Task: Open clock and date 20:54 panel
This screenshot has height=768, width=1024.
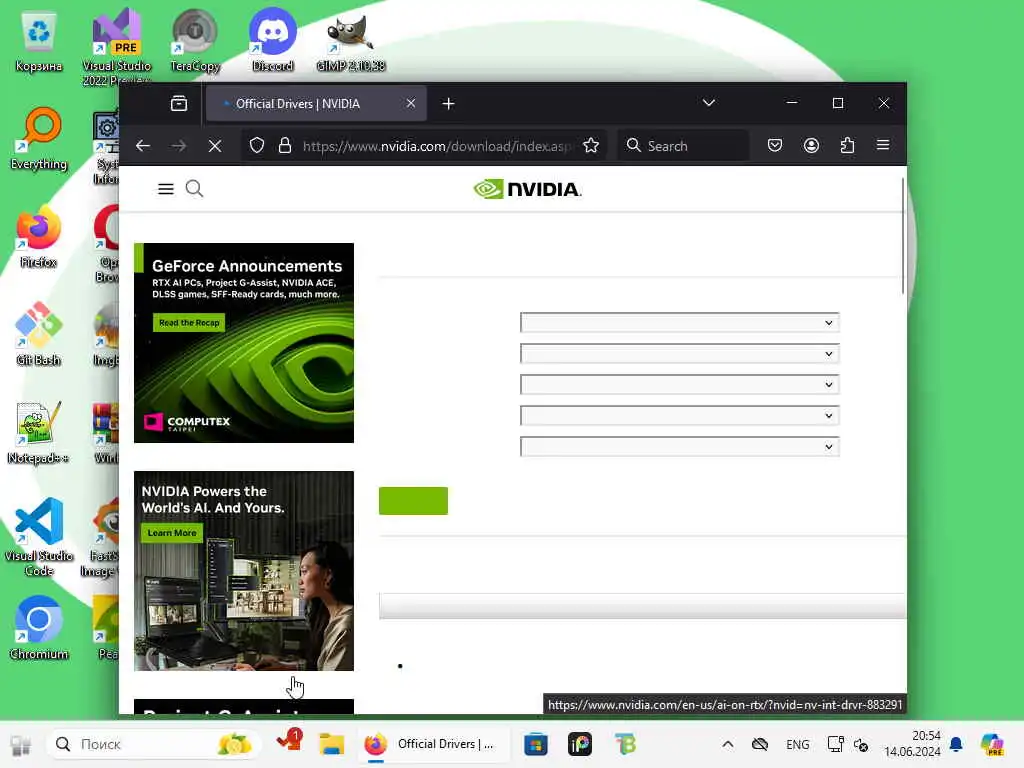Action: pyautogui.click(x=912, y=744)
